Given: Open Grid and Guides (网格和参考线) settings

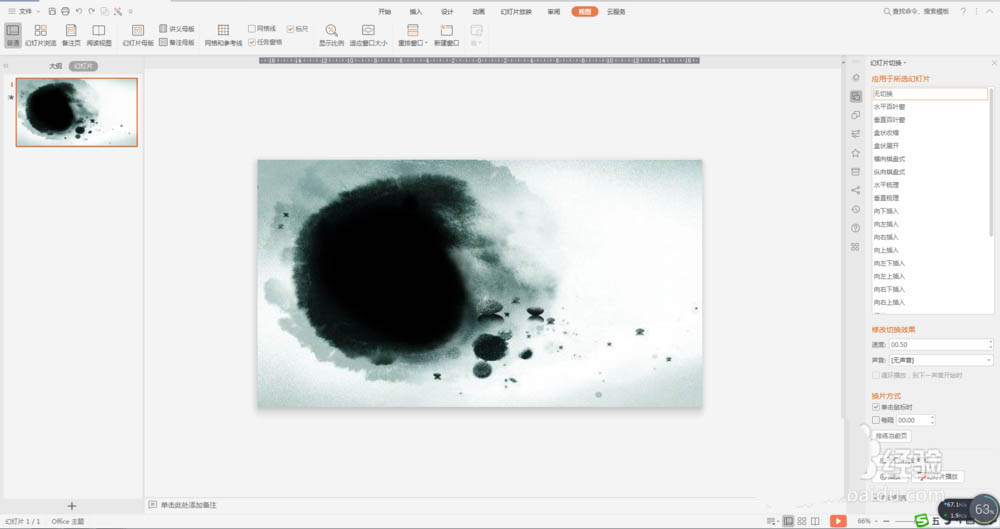Looking at the screenshot, I should (x=223, y=35).
